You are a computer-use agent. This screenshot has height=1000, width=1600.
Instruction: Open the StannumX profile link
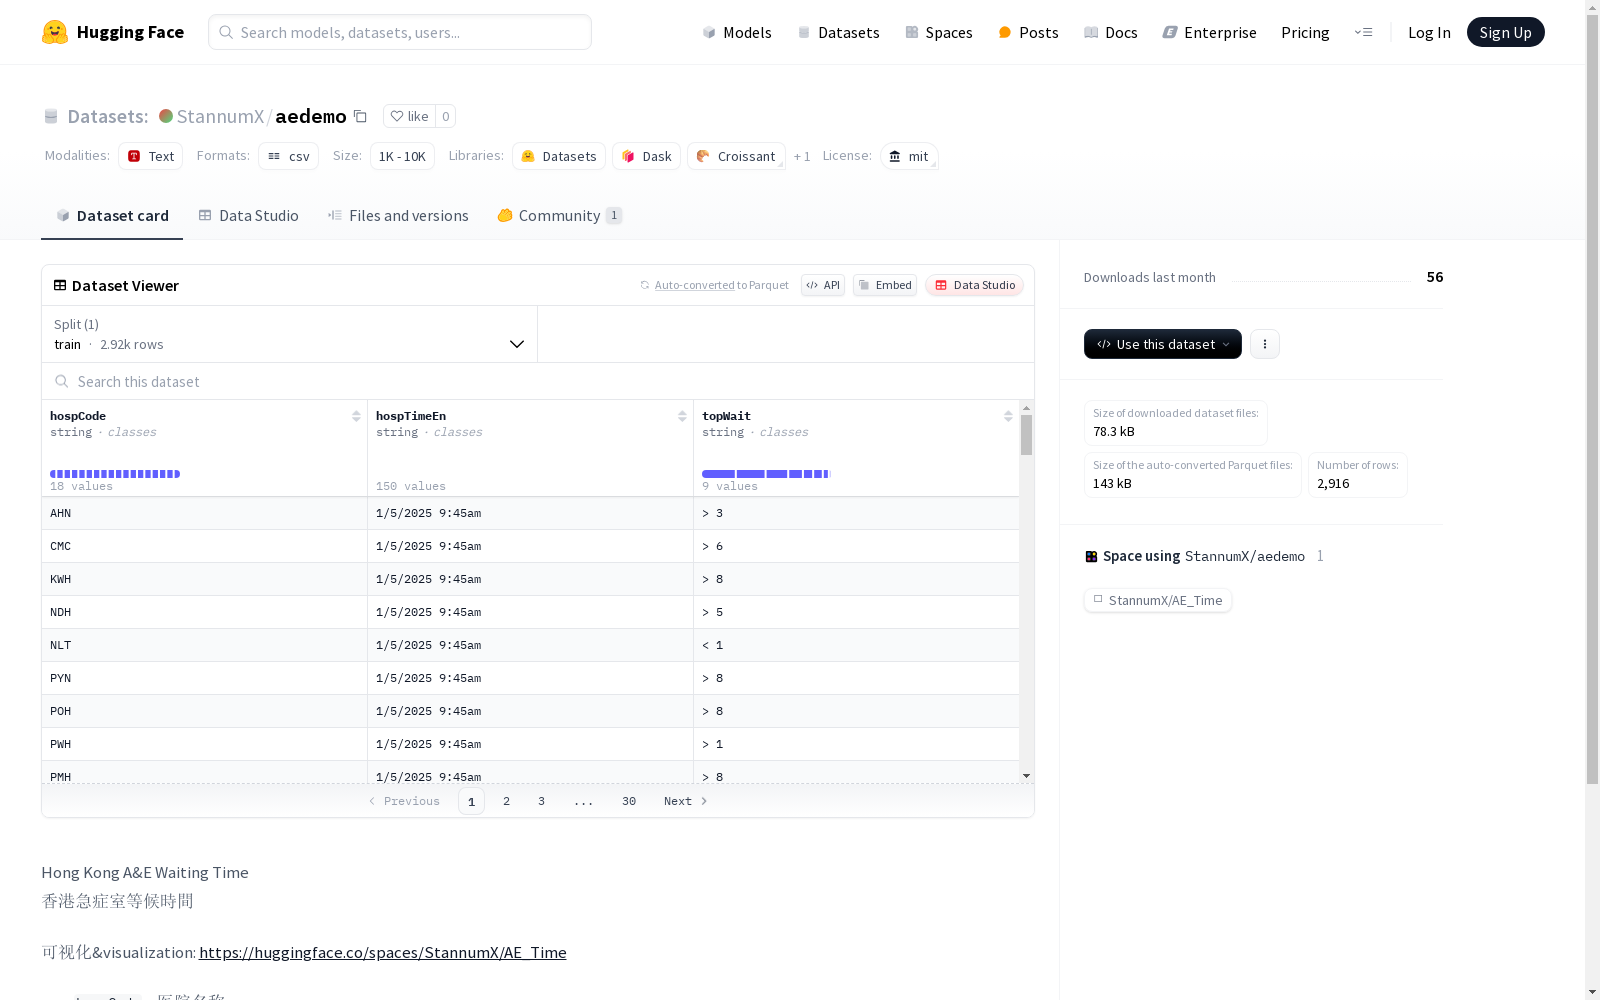220,116
